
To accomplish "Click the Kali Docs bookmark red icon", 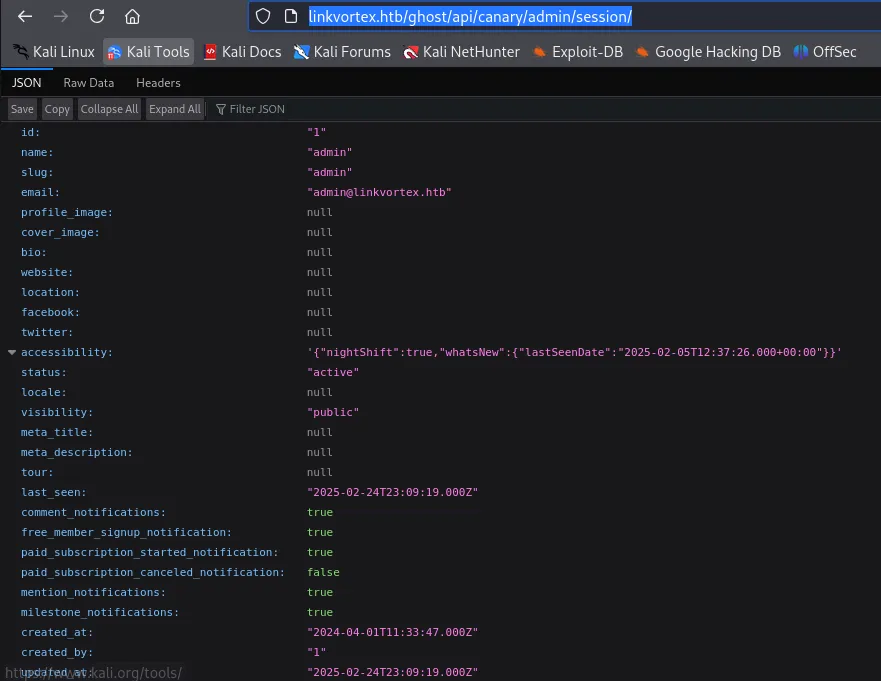I will coord(210,52).
